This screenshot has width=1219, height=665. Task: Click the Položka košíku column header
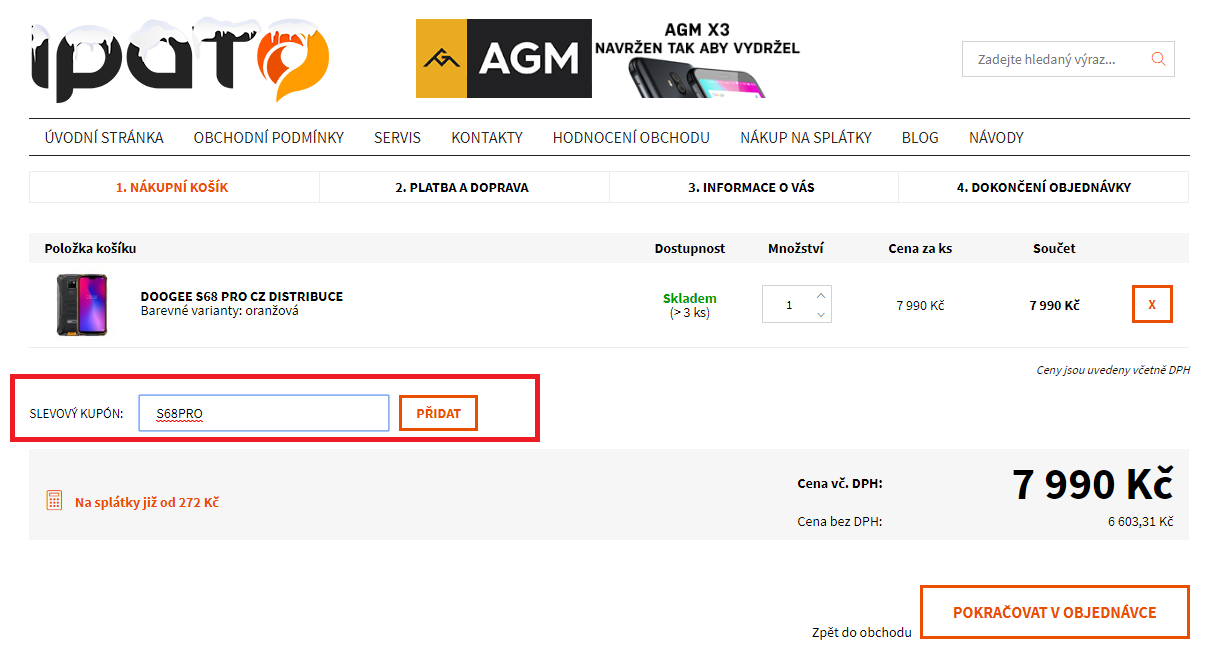[90, 248]
